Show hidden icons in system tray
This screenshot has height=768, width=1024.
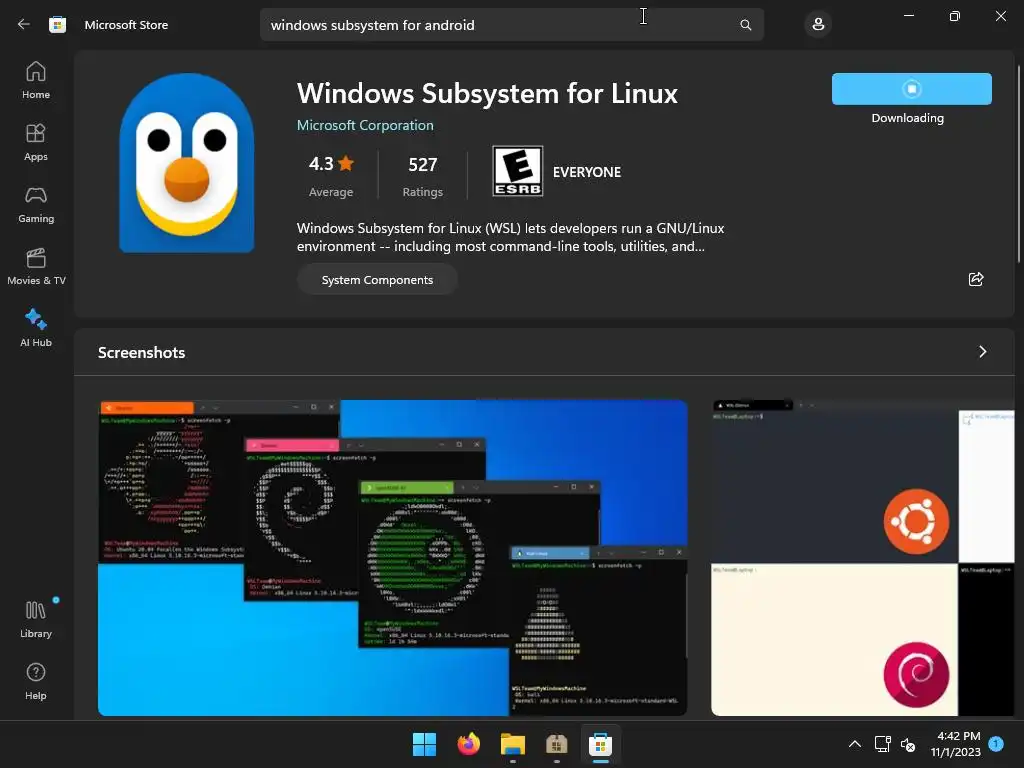click(x=854, y=744)
